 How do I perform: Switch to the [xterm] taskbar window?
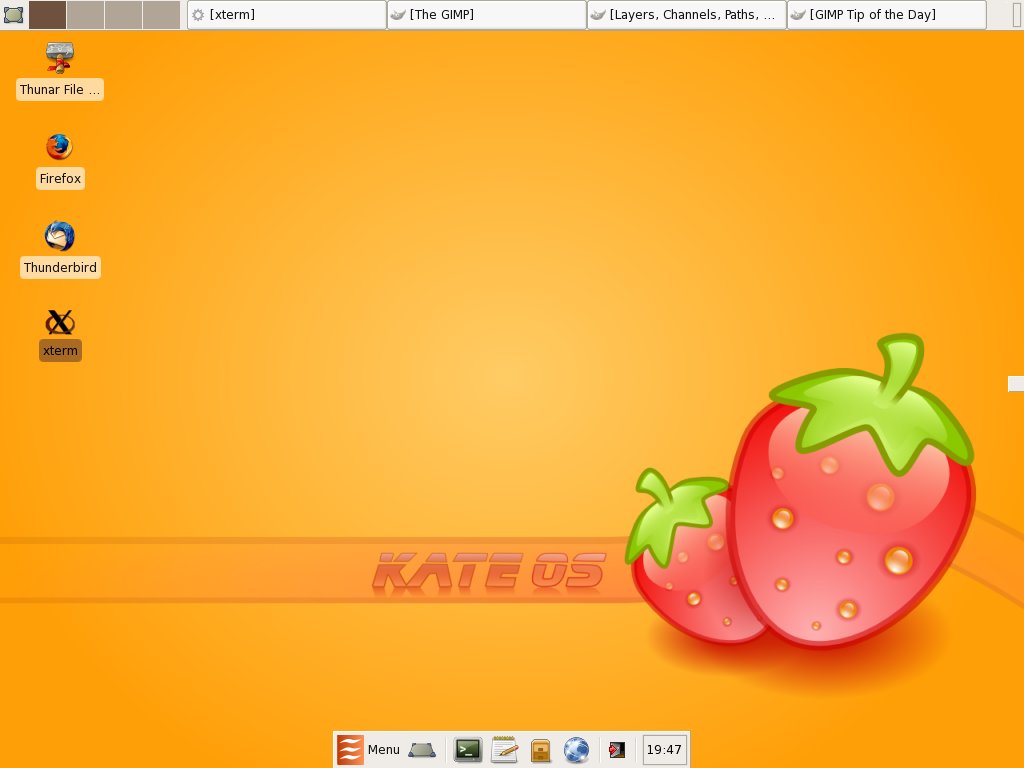click(287, 14)
